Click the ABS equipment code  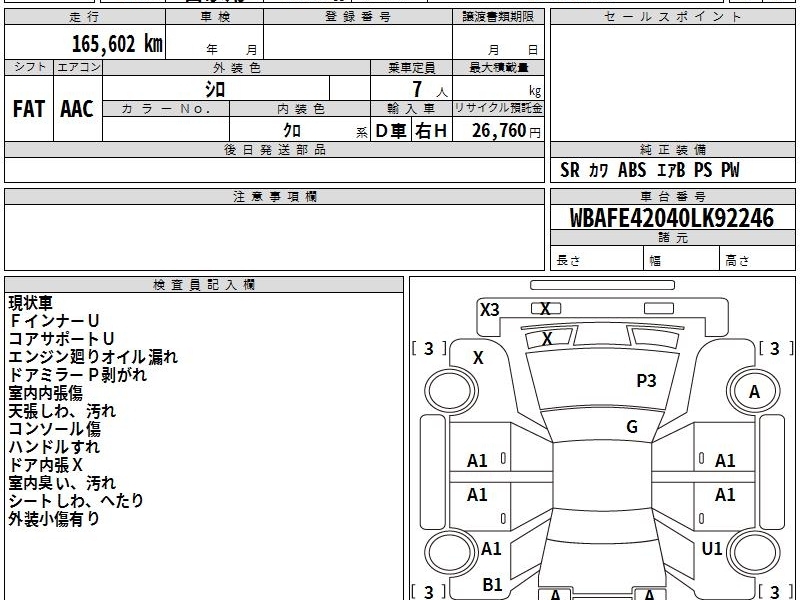[x=632, y=170]
